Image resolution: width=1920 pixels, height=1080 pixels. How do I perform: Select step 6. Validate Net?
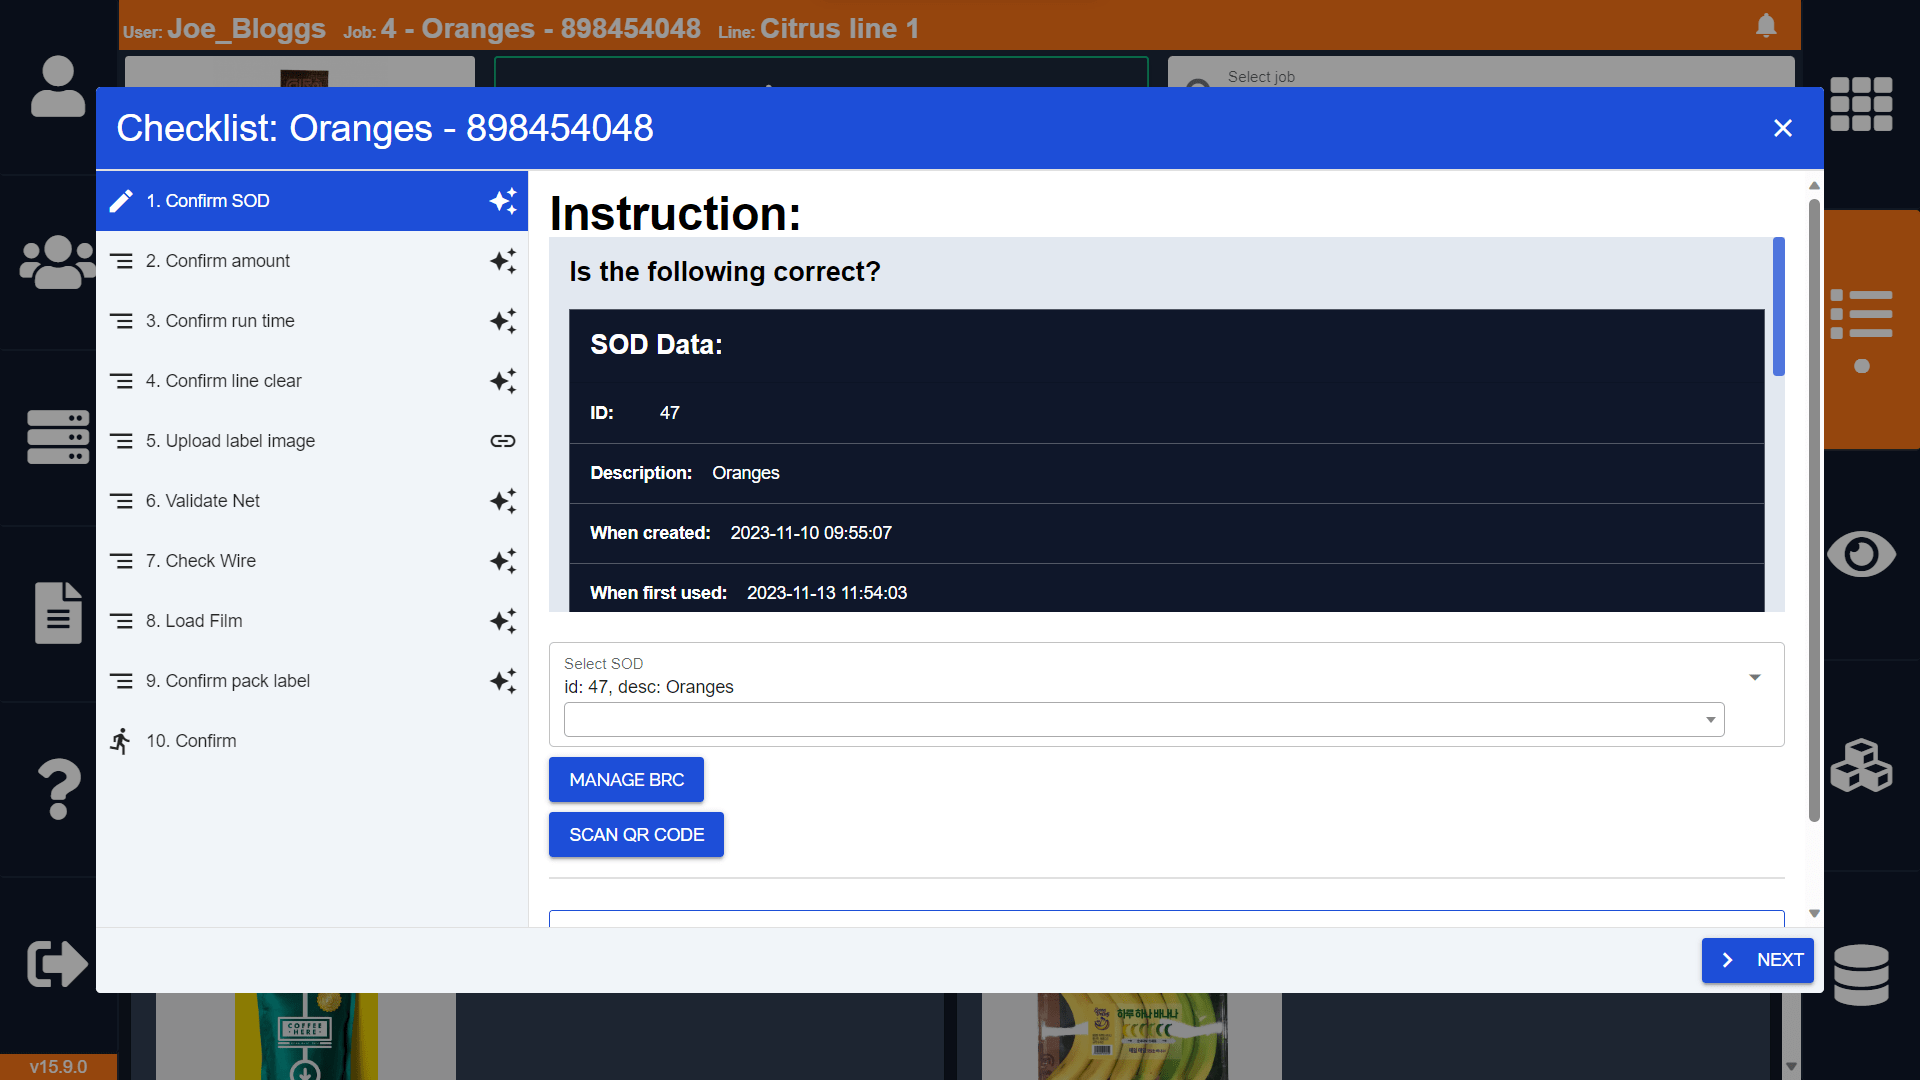312,501
